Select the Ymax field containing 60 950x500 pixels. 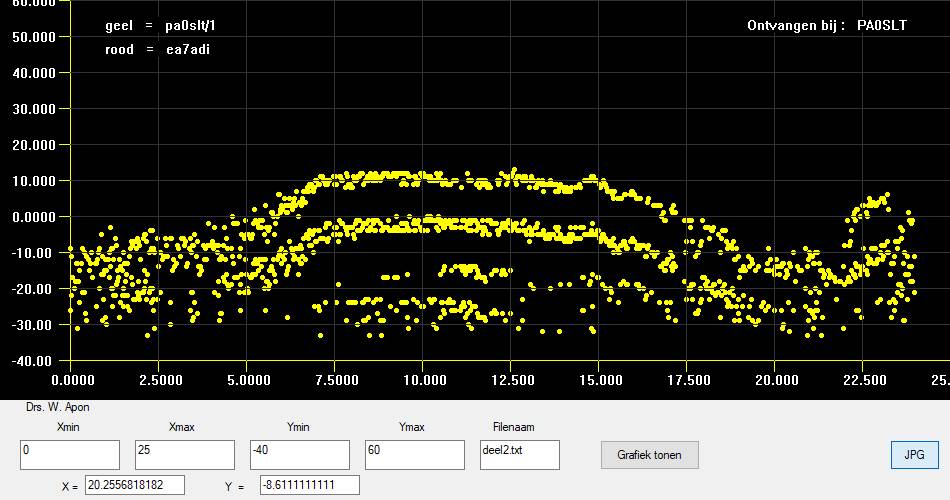[414, 455]
